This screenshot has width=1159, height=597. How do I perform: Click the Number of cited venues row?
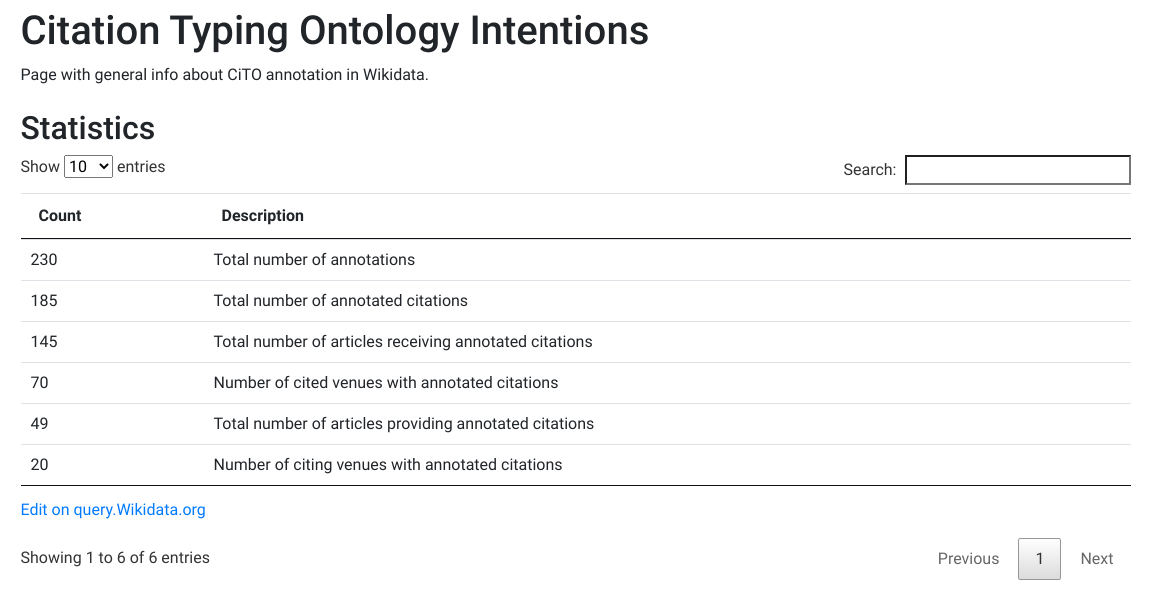[576, 383]
